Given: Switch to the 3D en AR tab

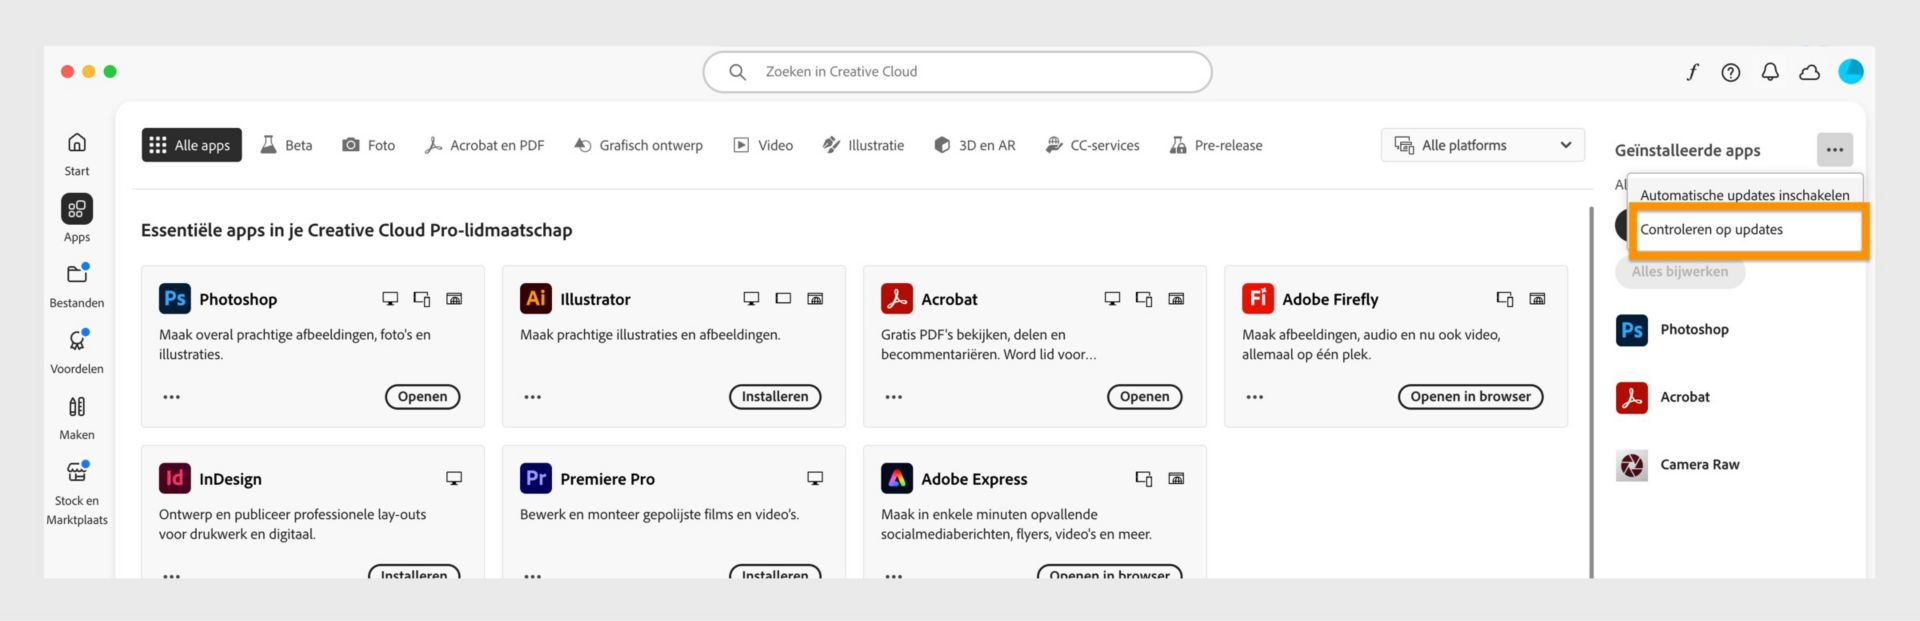Looking at the screenshot, I should [x=975, y=145].
